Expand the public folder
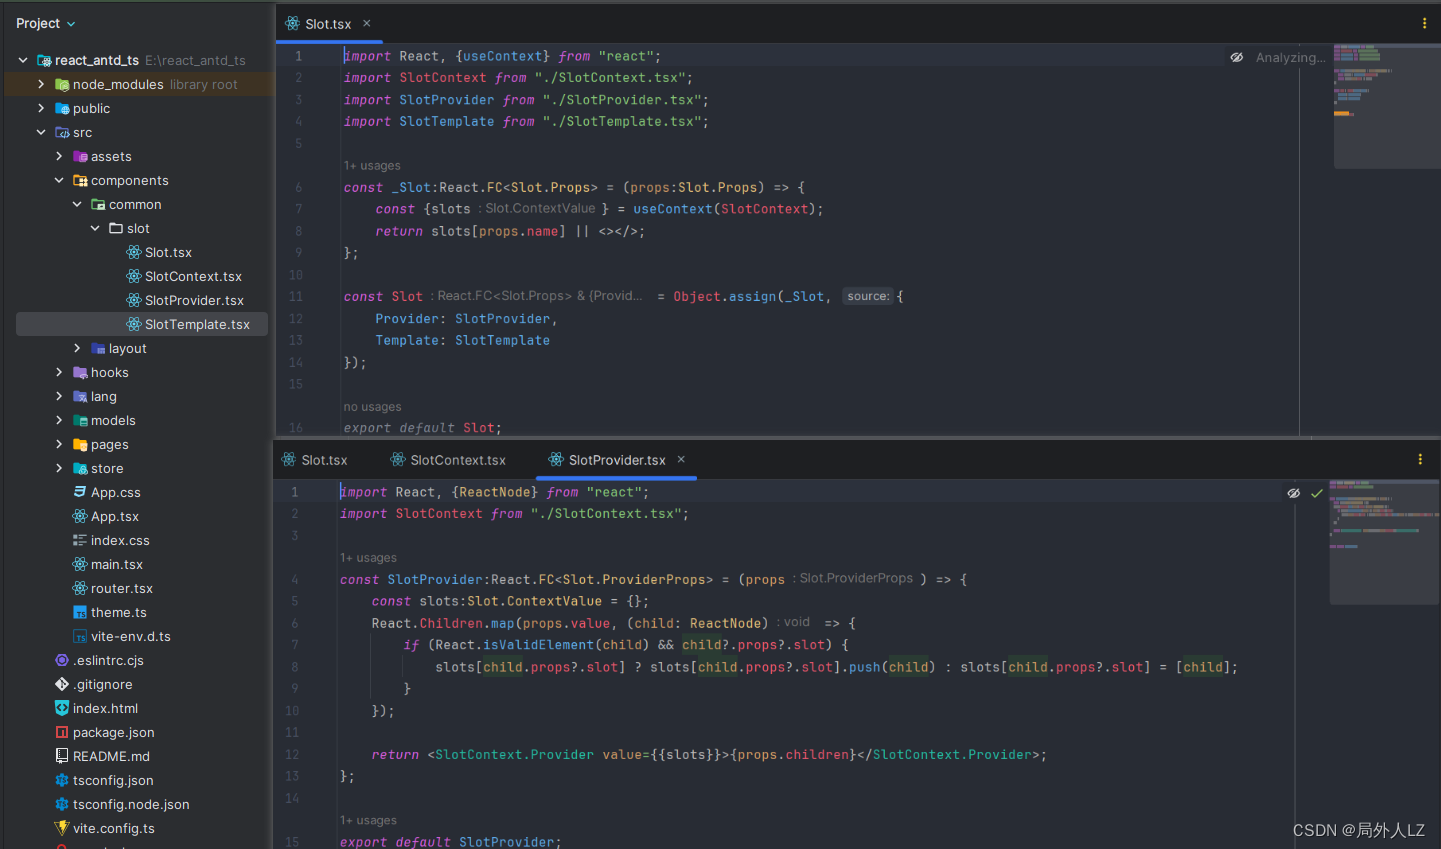Screen dimensions: 1441x849 click(x=41, y=108)
